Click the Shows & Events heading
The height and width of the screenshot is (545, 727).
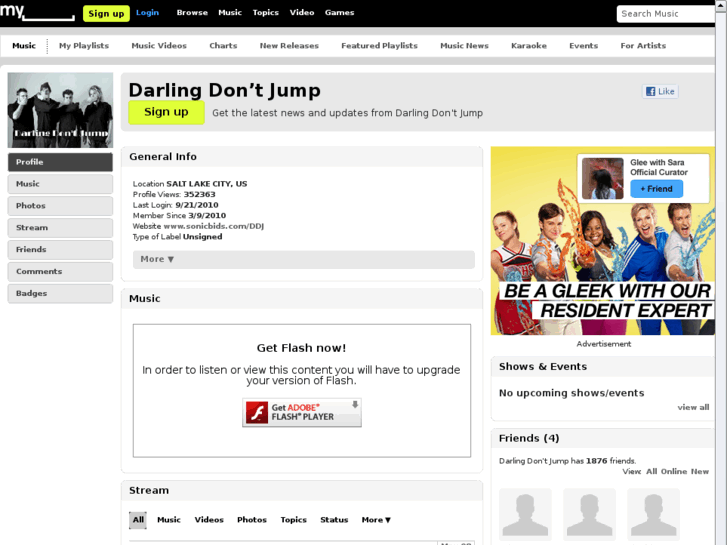pyautogui.click(x=543, y=366)
